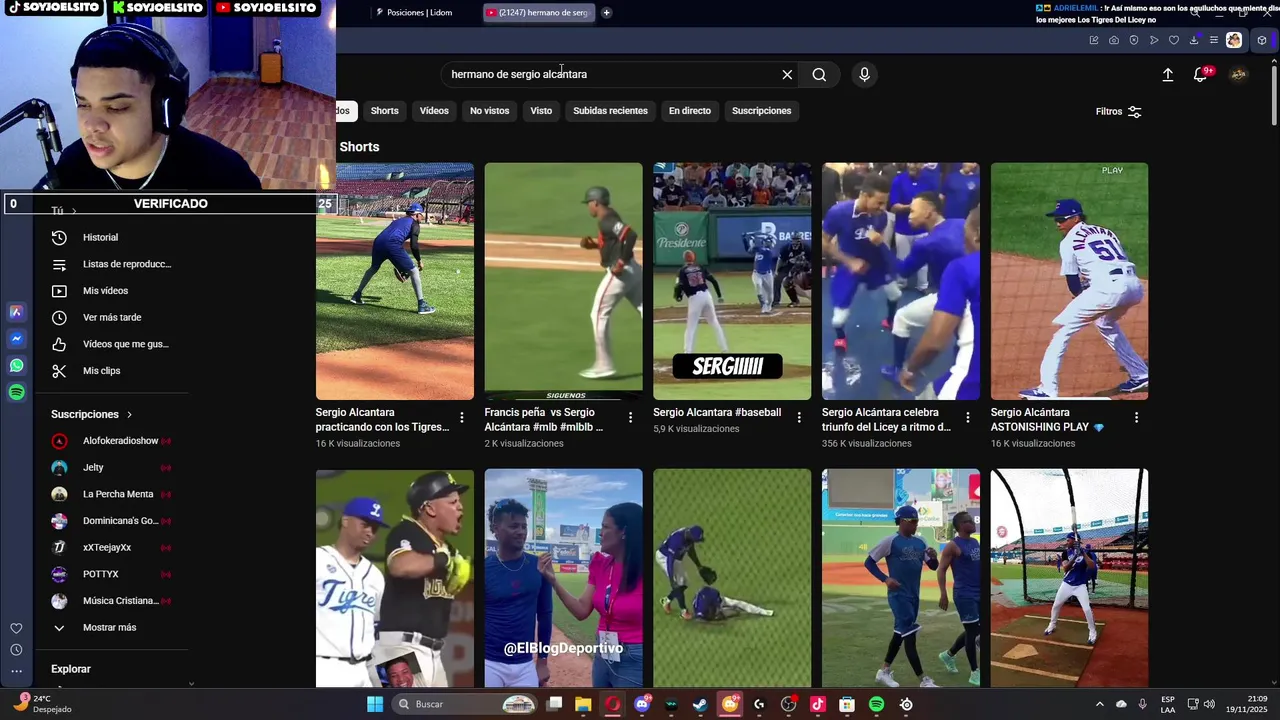Open Aria AI in Opera sidebar
This screenshot has width=1280, height=720.
pyautogui.click(x=16, y=312)
